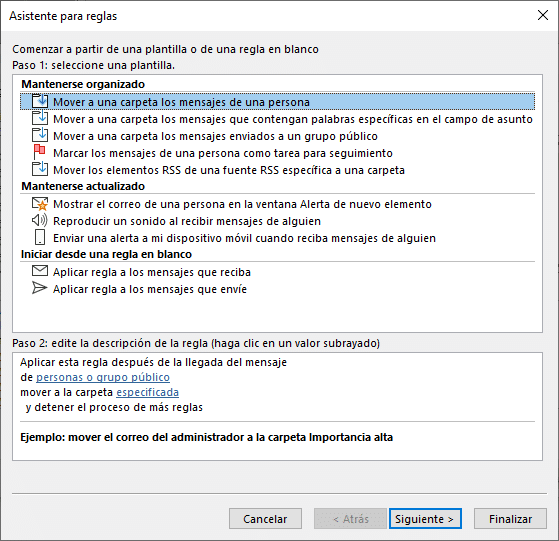This screenshot has height=541, width=559.
Task: Click the speaker sound icon
Action: [39, 221]
